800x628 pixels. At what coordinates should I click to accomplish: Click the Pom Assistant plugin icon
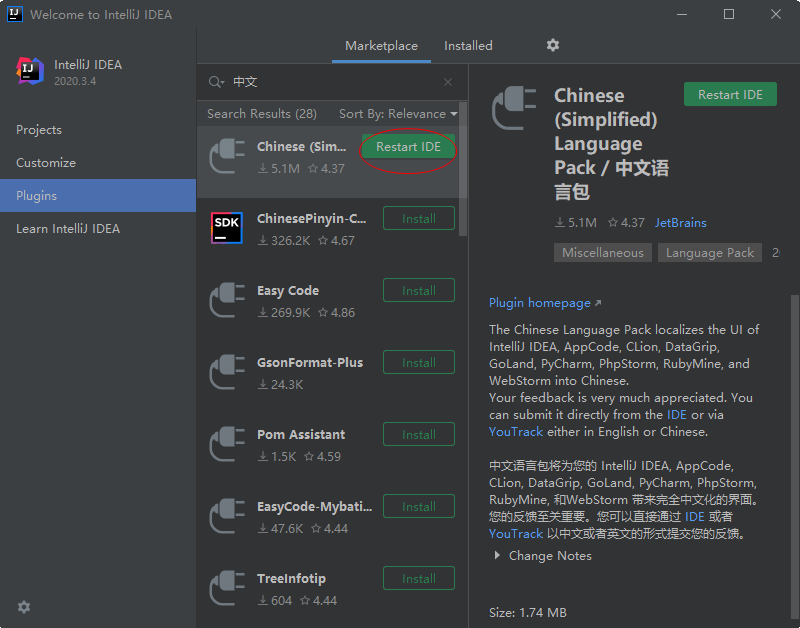(x=227, y=444)
